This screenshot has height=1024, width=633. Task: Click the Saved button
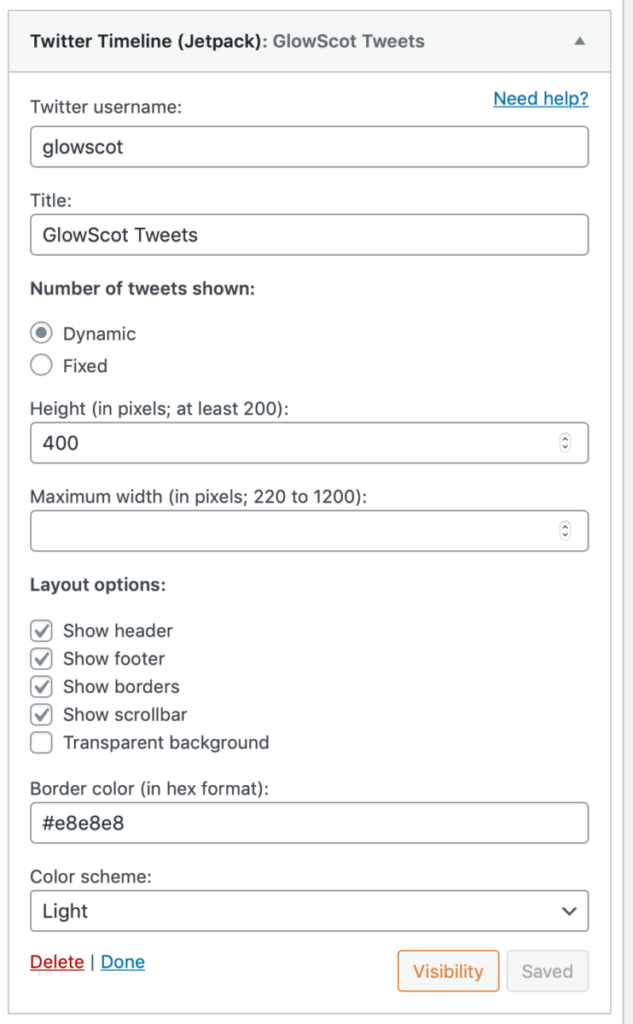click(x=547, y=970)
